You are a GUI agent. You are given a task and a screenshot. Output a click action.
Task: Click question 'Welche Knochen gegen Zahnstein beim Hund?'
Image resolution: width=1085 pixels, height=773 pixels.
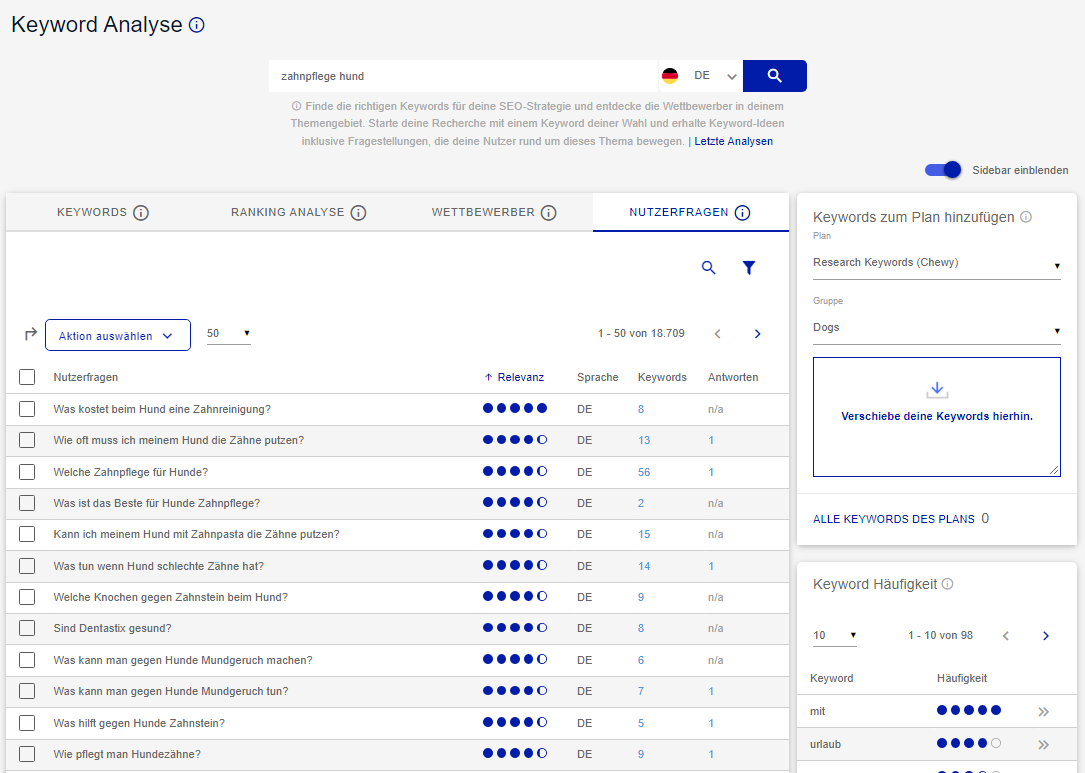click(x=170, y=597)
